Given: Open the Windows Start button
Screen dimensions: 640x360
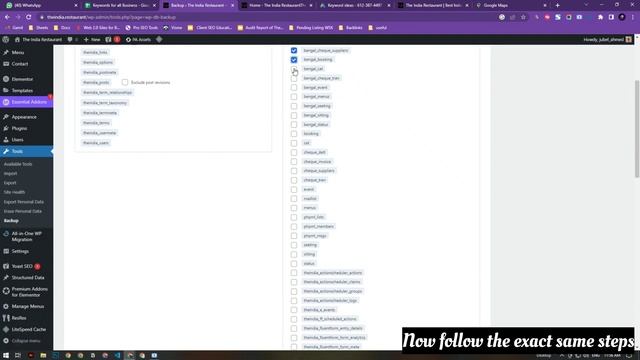Looking at the screenshot, I should [x=6, y=356].
